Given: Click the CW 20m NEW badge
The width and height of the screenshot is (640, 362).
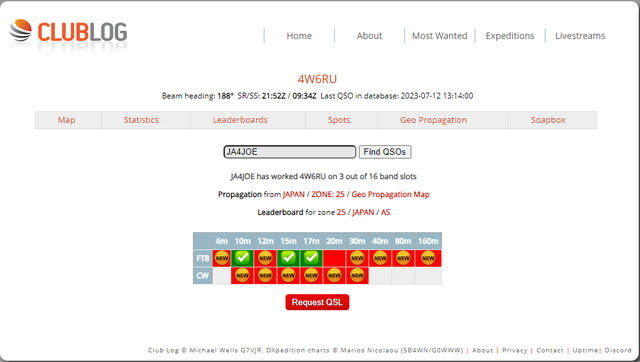Looking at the screenshot, I should [x=334, y=275].
